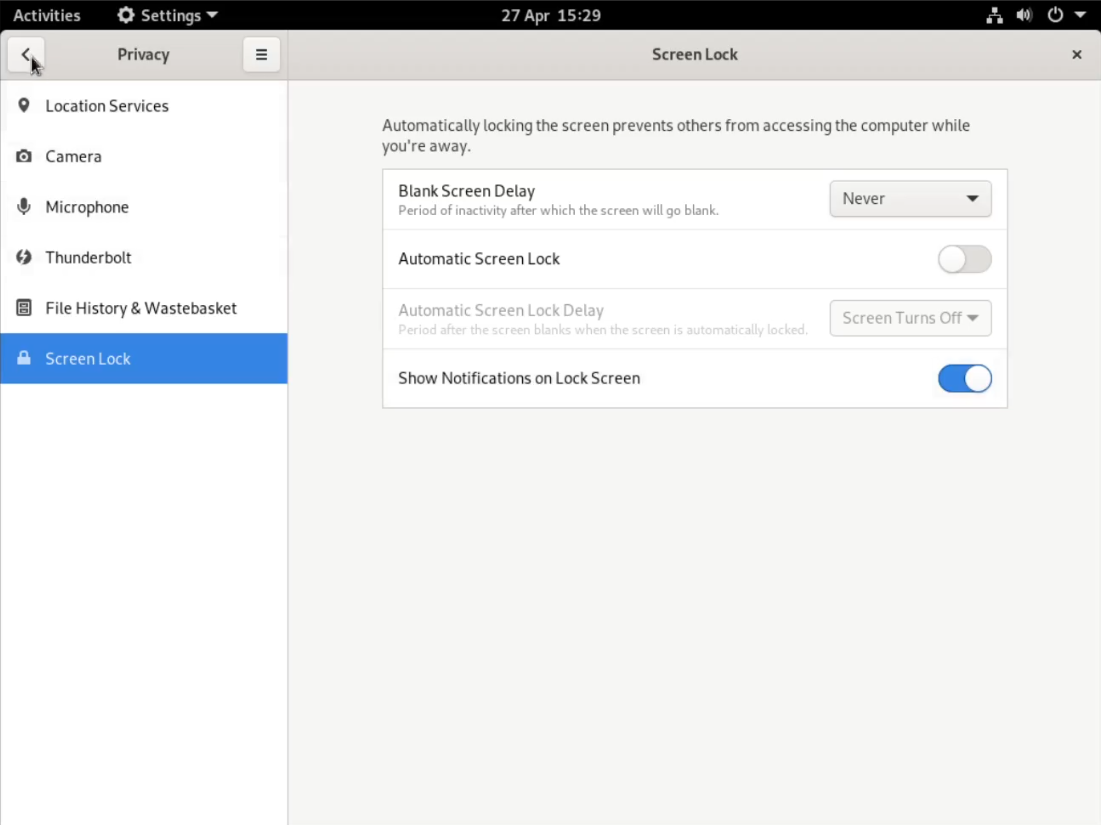The height and width of the screenshot is (825, 1101).
Task: Close the Settings window
Action: point(1076,55)
